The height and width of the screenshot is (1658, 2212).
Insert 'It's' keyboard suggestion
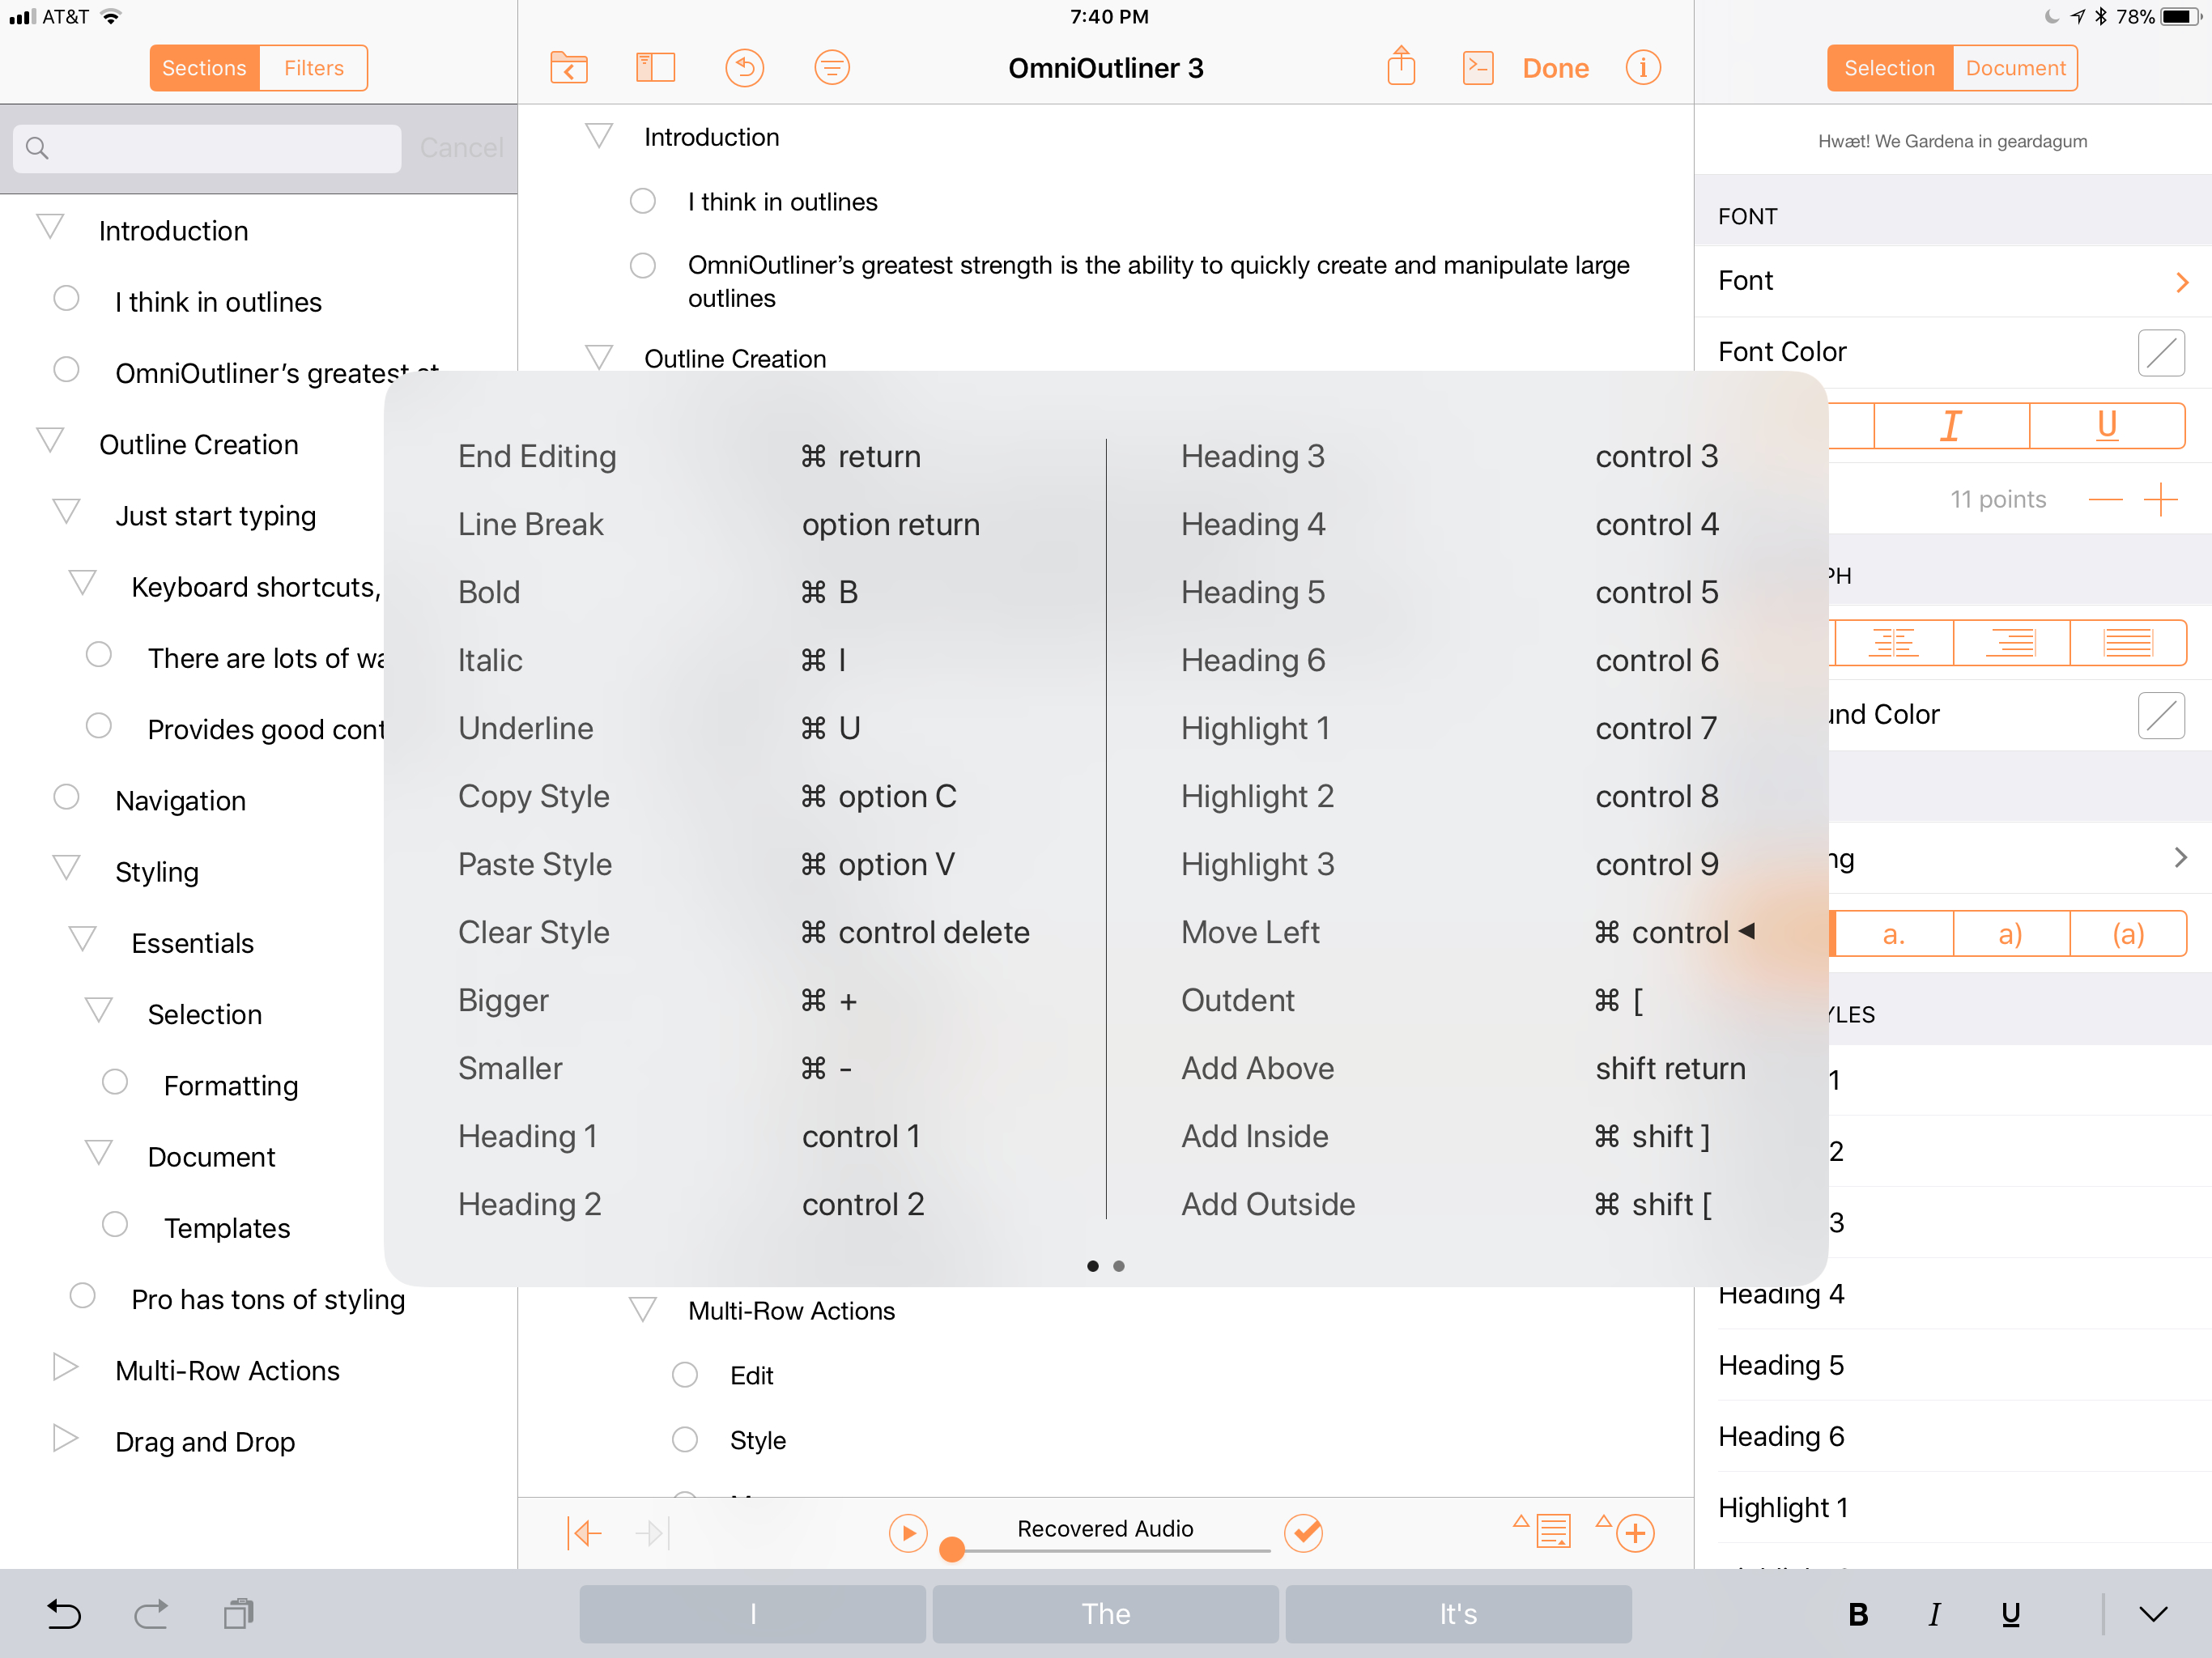tap(1458, 1614)
